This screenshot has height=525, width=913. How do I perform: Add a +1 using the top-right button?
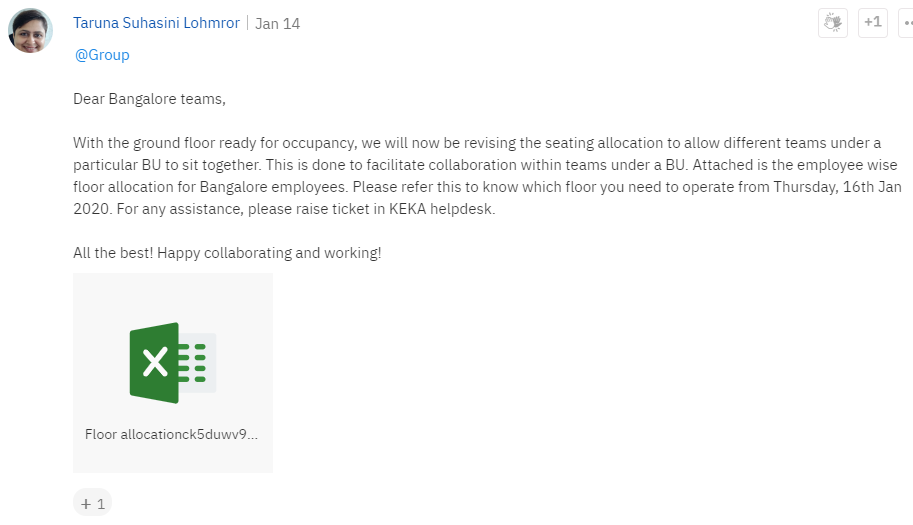tap(873, 23)
